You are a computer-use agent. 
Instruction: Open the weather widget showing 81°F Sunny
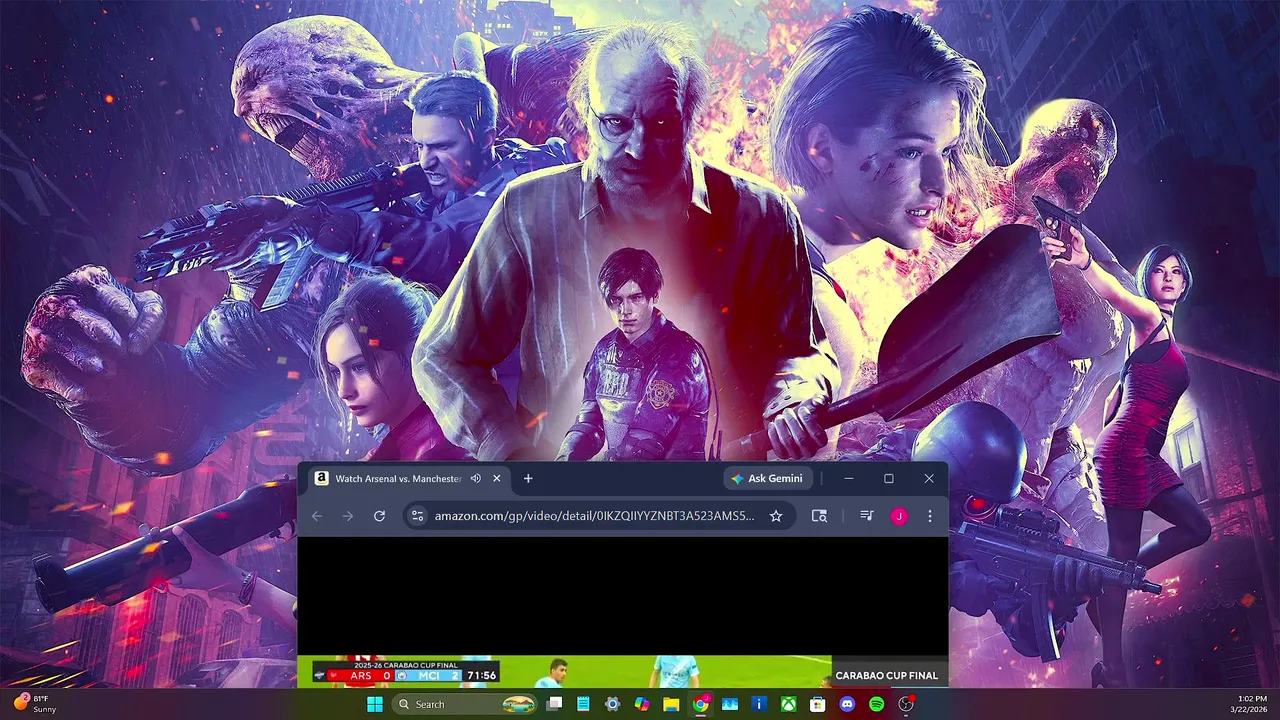coord(34,704)
